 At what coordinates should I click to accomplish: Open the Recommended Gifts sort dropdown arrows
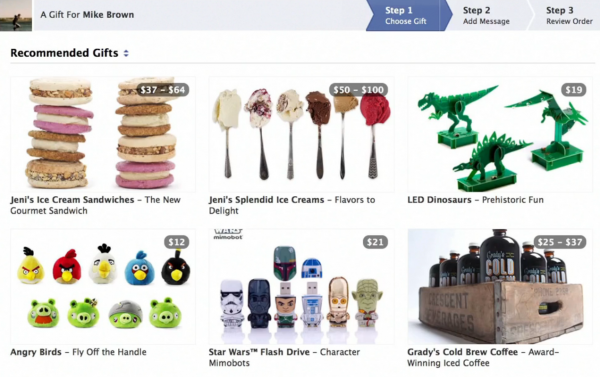[x=126, y=53]
